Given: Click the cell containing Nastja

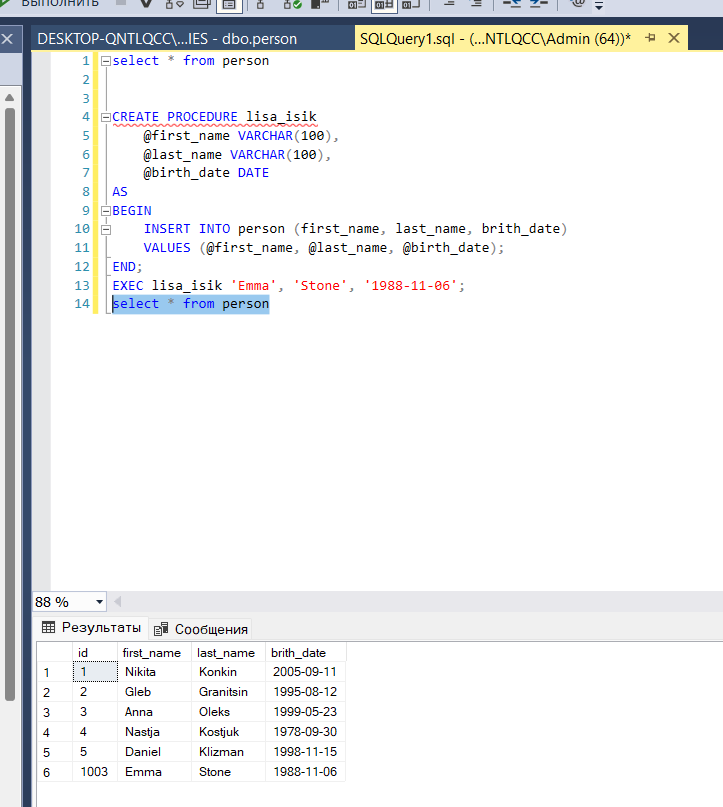Looking at the screenshot, I should click(x=154, y=732).
